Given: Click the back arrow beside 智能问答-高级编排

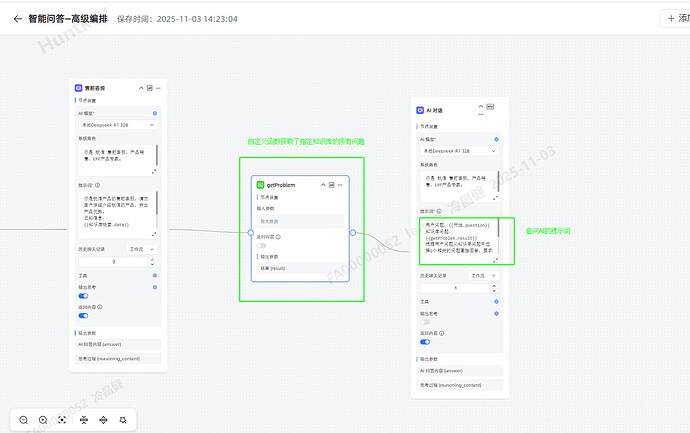Looking at the screenshot, I should pos(17,18).
